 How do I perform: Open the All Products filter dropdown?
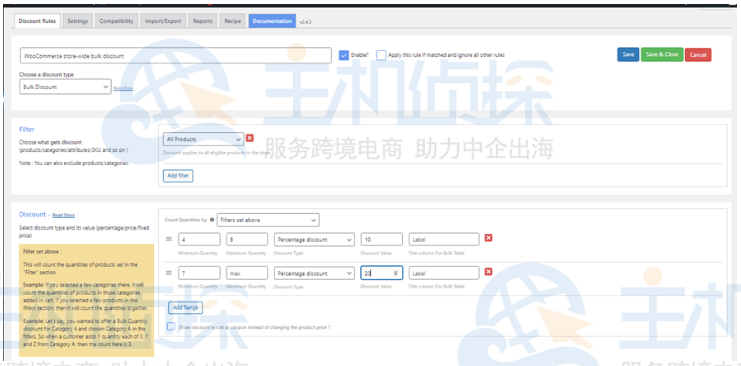point(203,139)
